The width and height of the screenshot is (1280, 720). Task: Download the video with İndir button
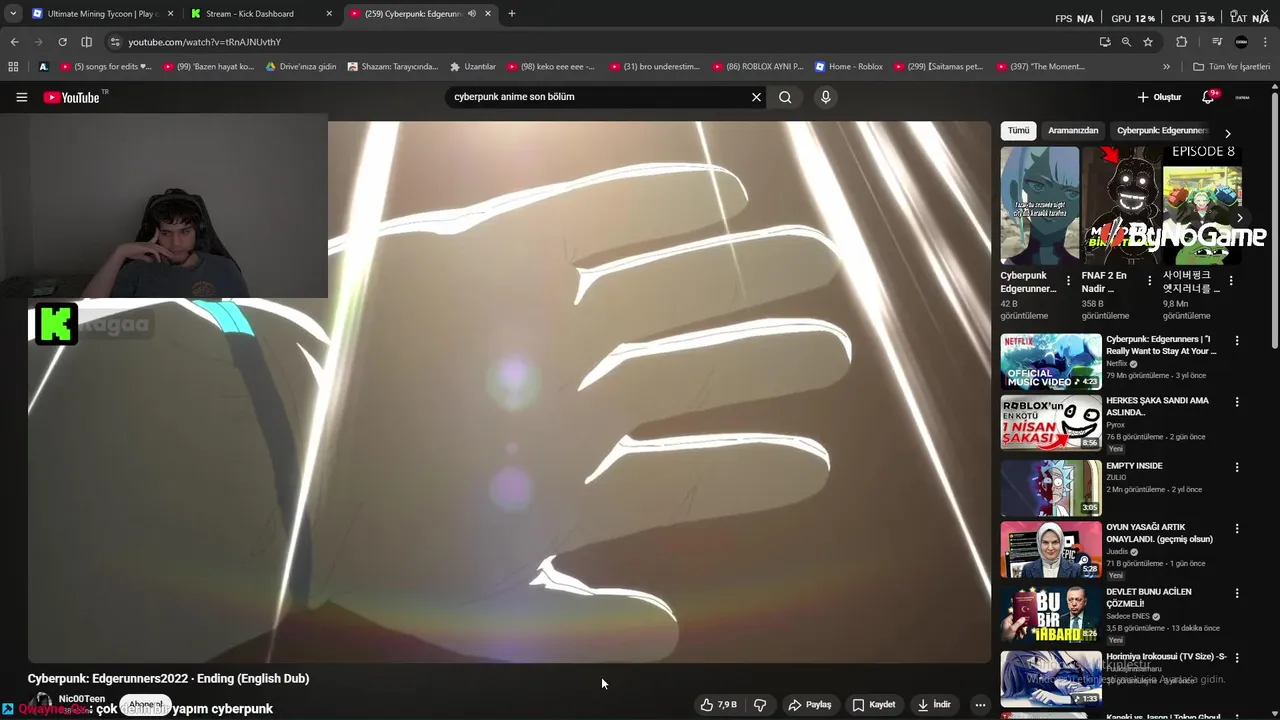pos(934,705)
